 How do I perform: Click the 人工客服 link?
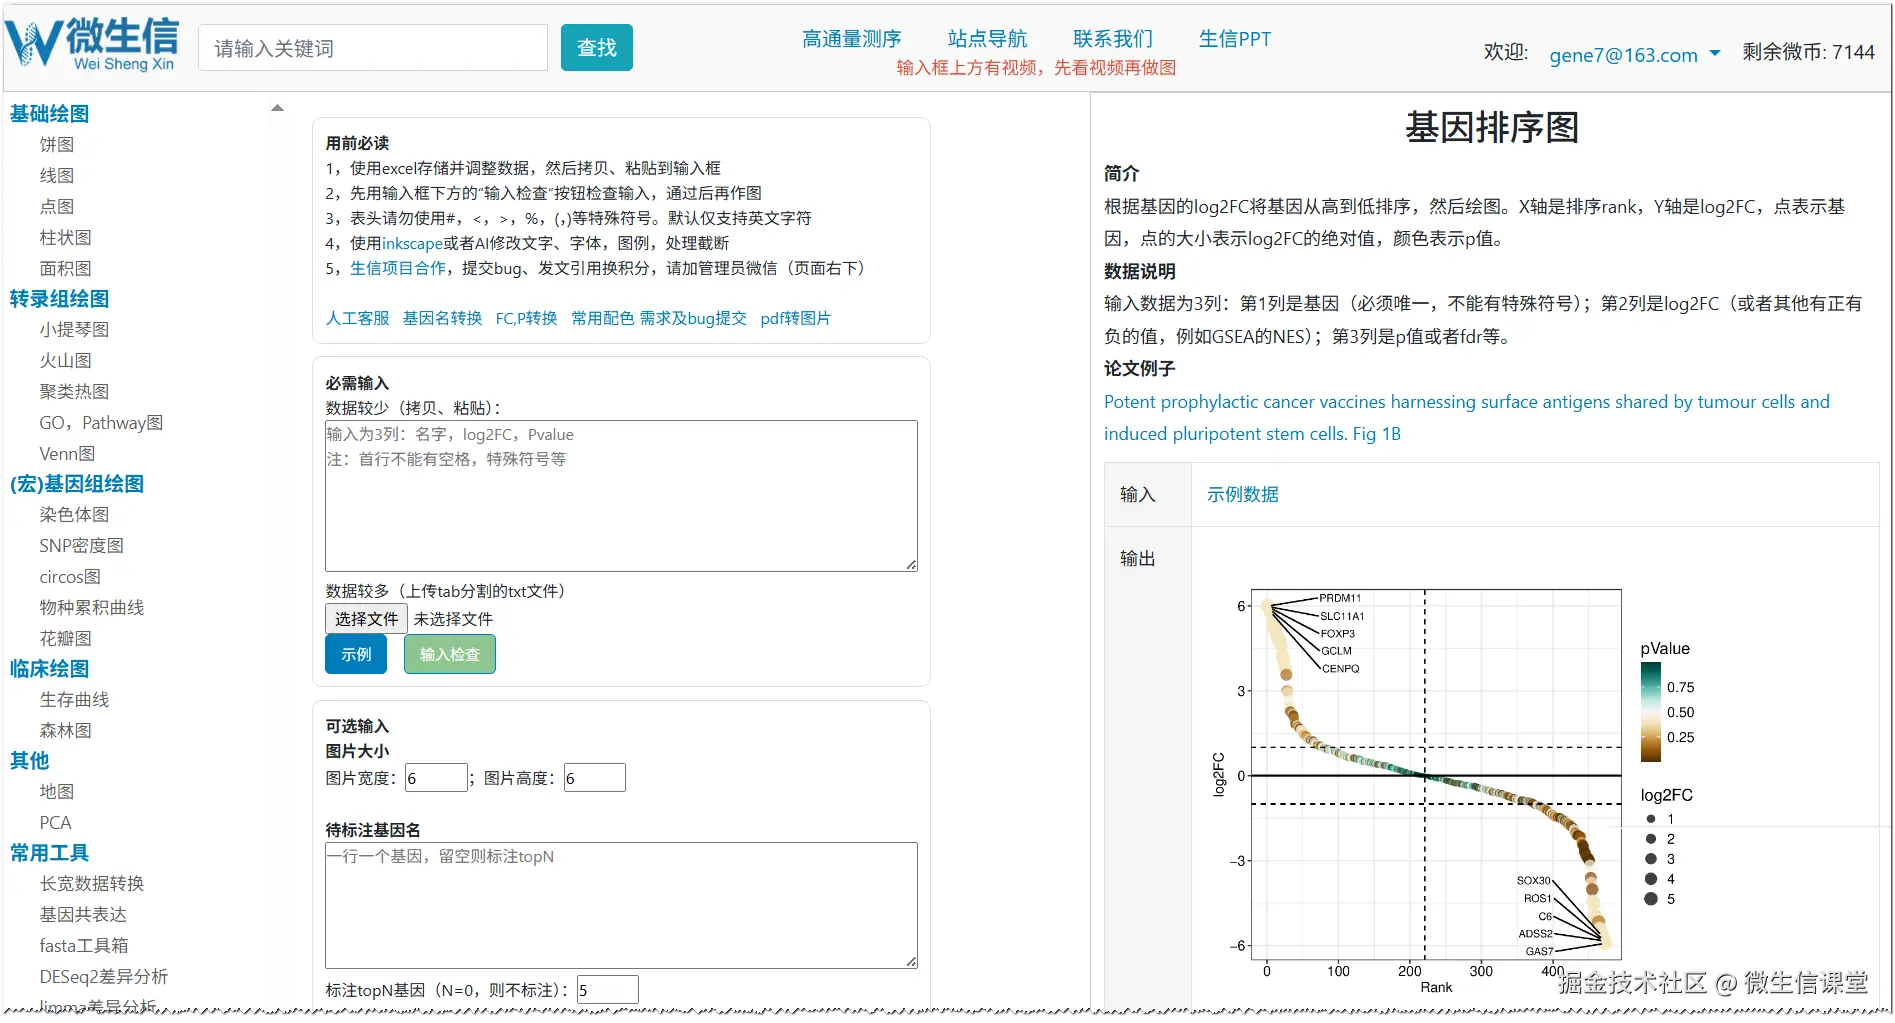(358, 318)
